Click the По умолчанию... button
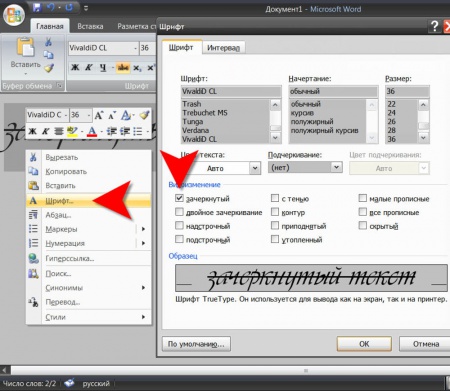Viewport: 450px width, 391px height. [x=196, y=344]
